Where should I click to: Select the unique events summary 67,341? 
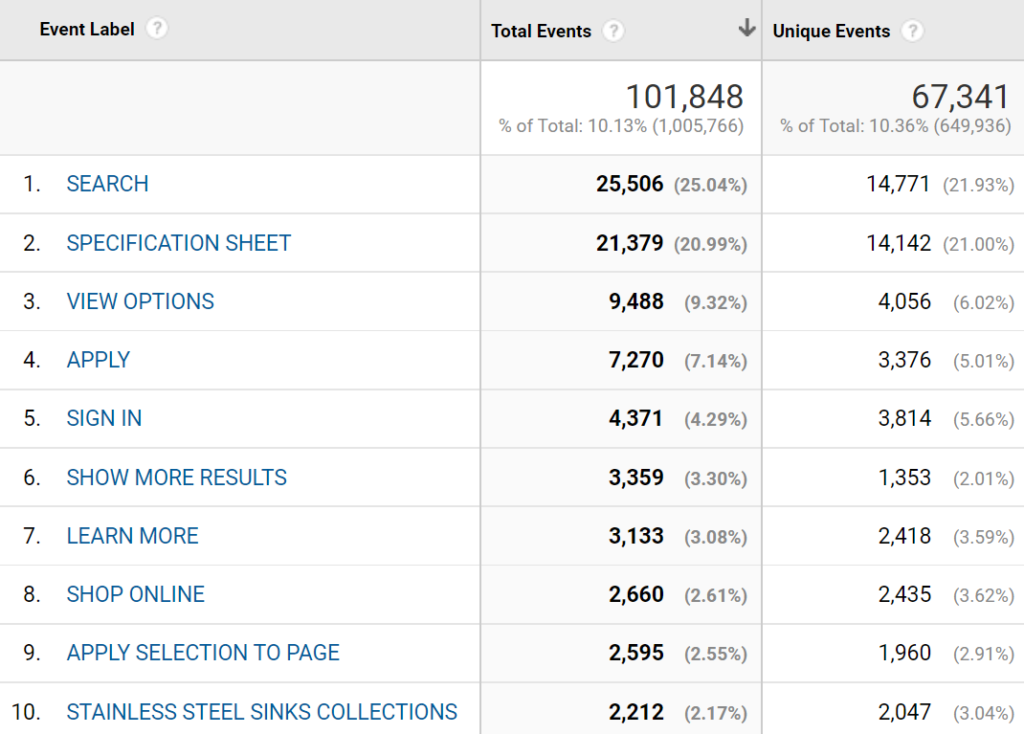pyautogui.click(x=961, y=97)
